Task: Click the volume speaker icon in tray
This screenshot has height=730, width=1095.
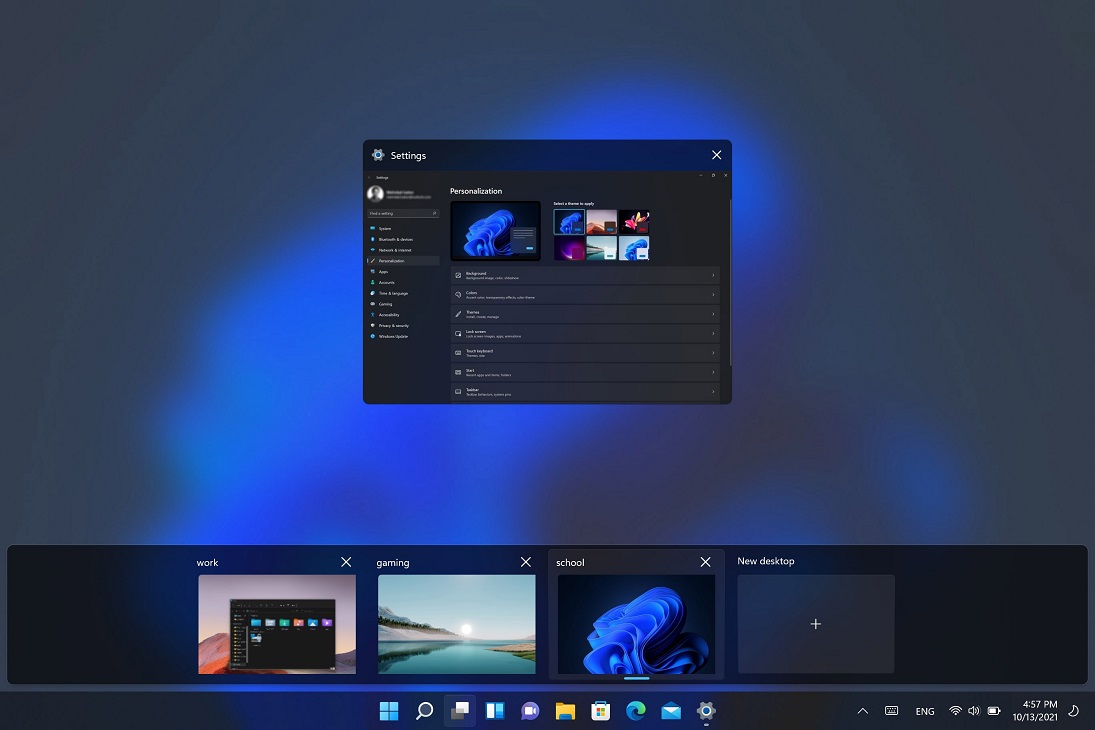Action: pos(974,711)
